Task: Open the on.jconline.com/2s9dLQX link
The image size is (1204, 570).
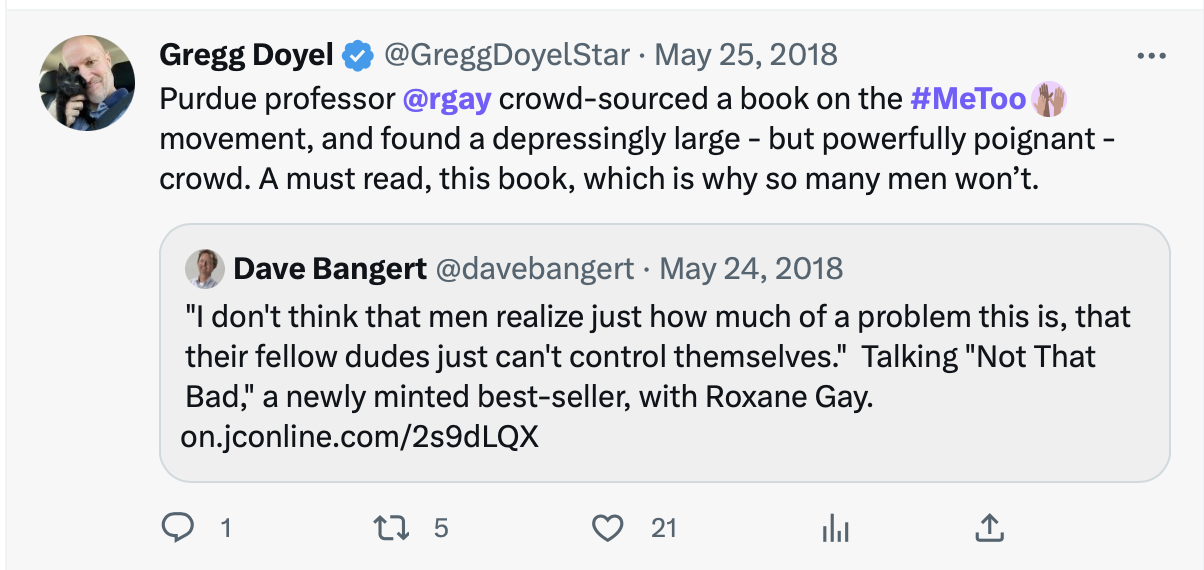Action: pyautogui.click(x=359, y=438)
